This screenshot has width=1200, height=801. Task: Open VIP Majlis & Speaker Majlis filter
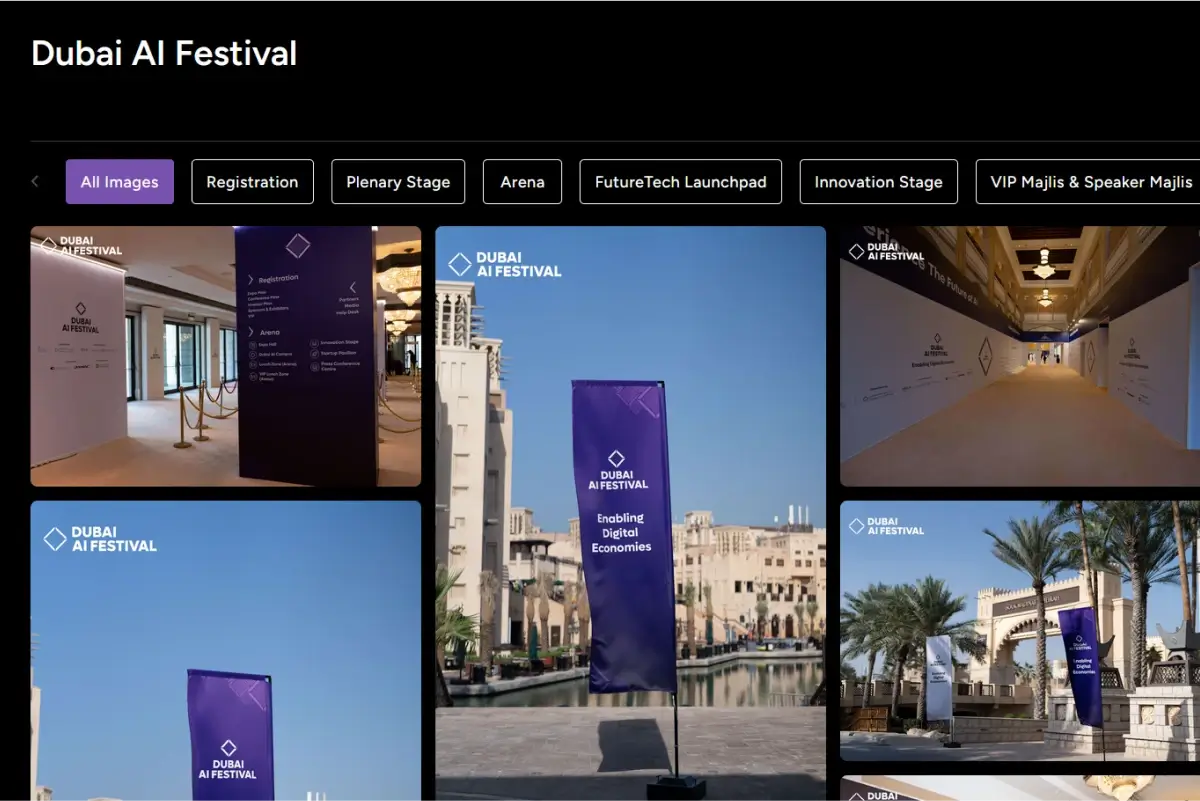[x=1088, y=182]
